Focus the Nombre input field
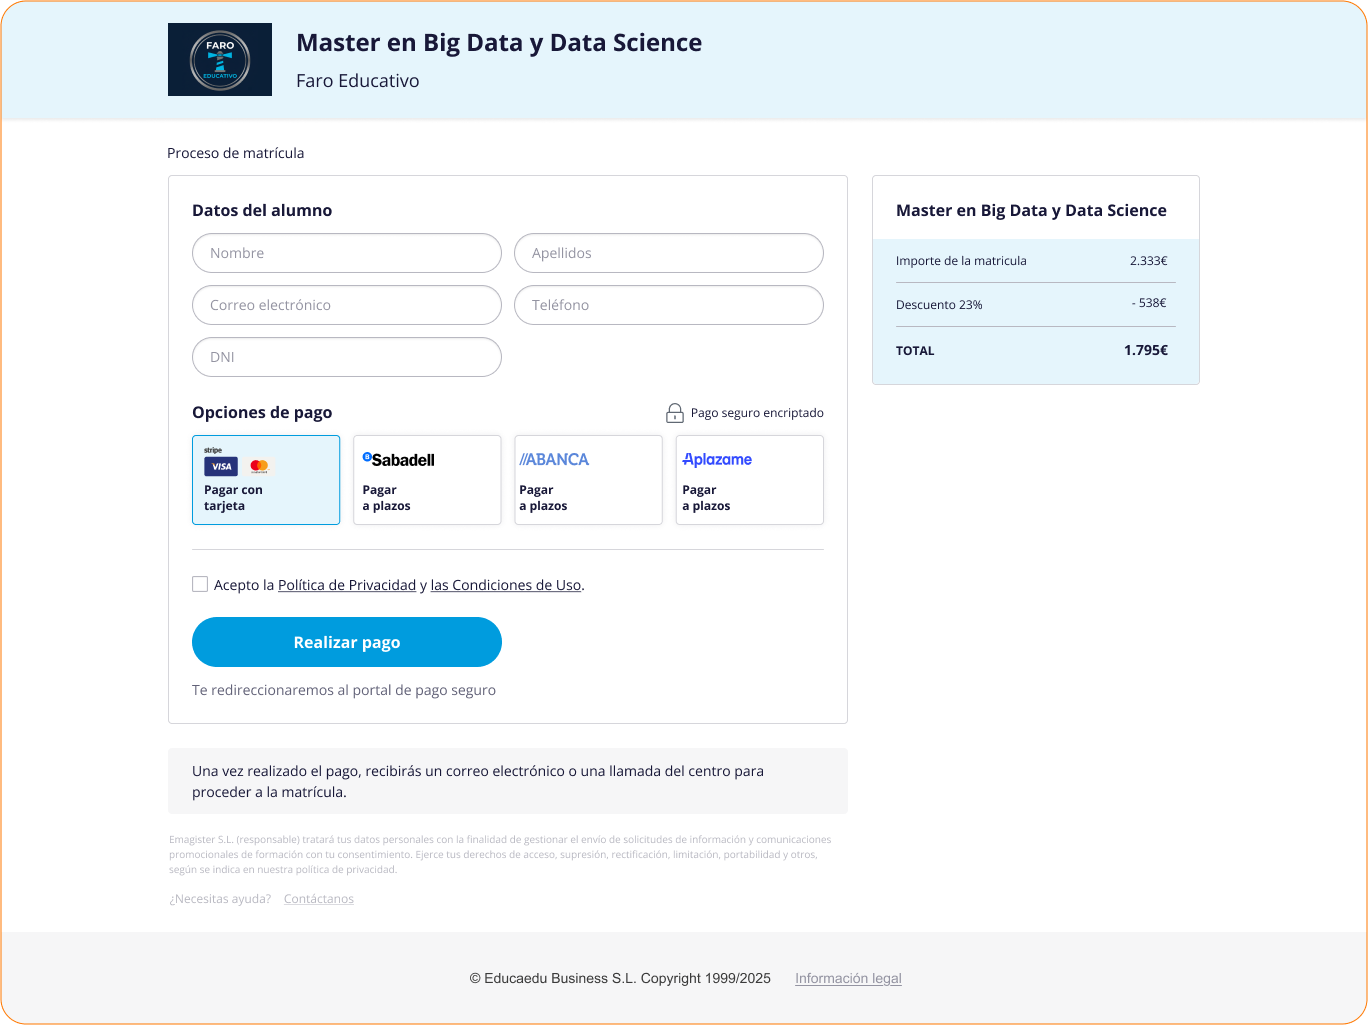Viewport: 1368px width, 1025px height. (x=347, y=253)
